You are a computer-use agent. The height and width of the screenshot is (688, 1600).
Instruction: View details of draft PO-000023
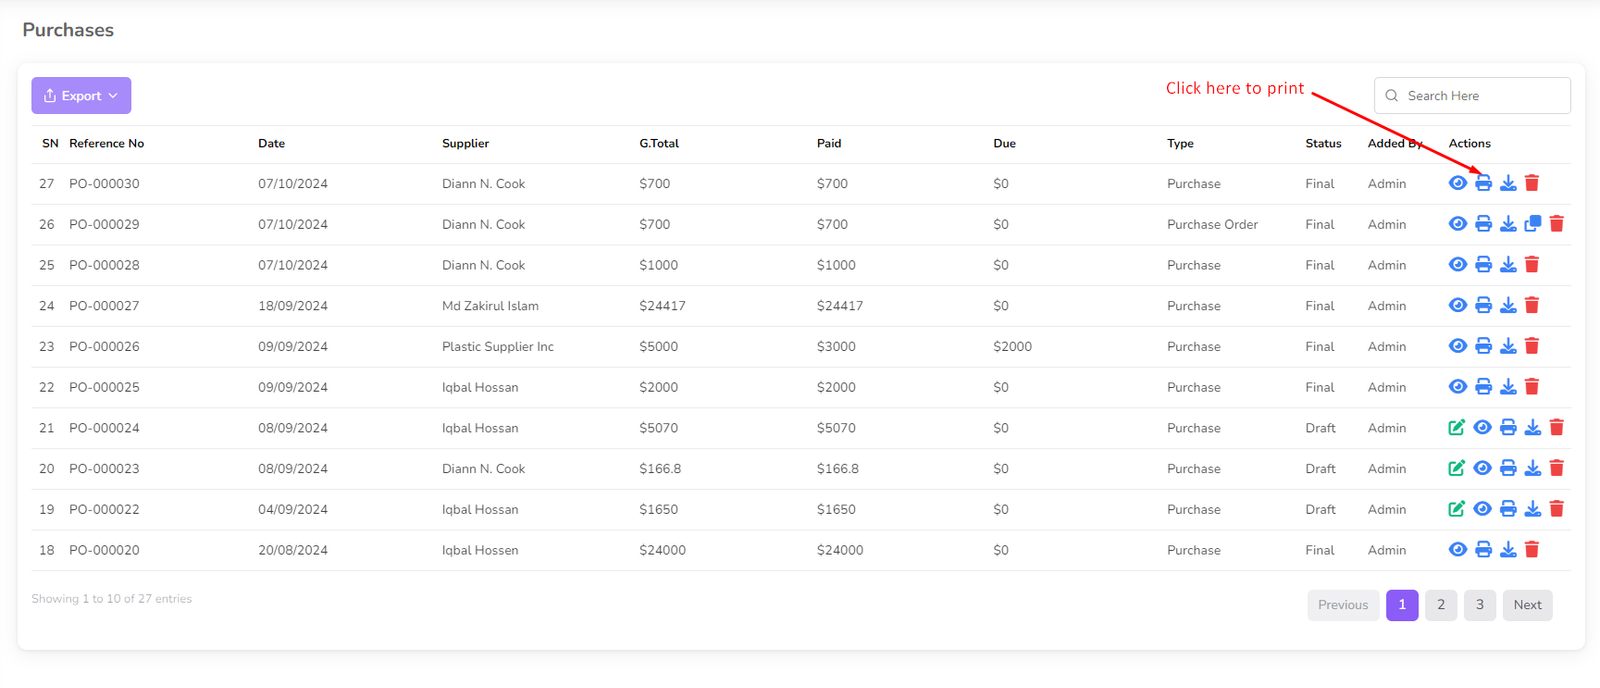pyautogui.click(x=1482, y=468)
